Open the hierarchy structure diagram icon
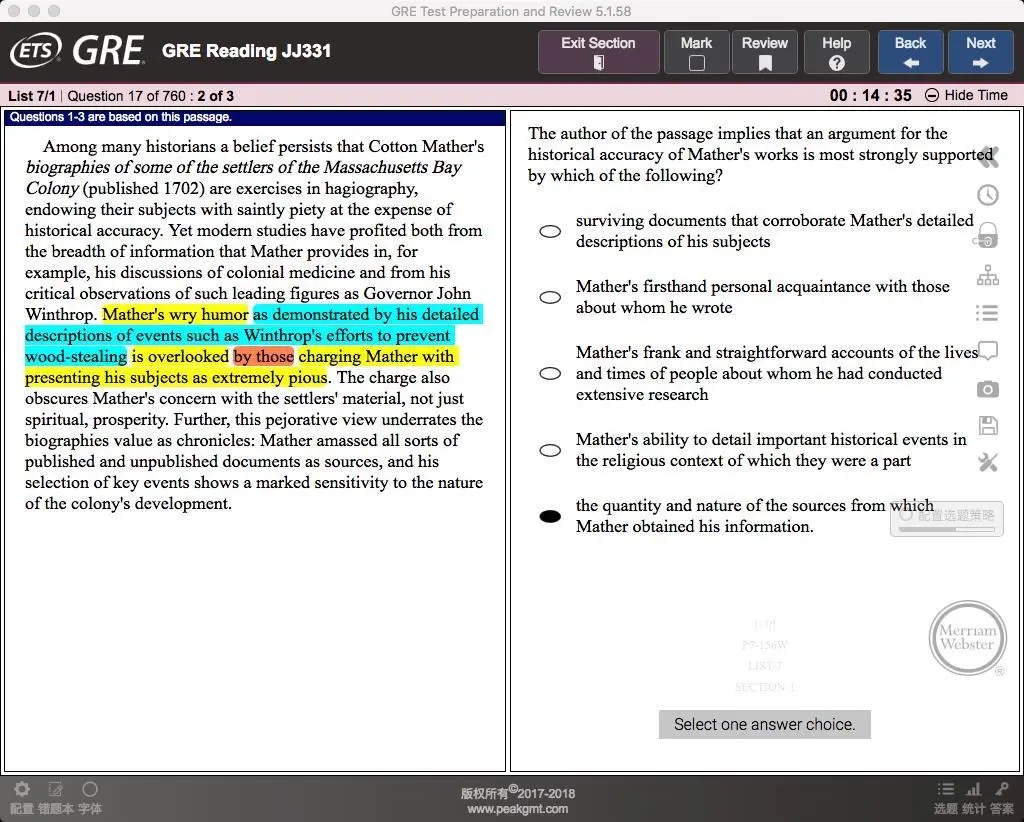Viewport: 1024px width, 822px height. (987, 276)
